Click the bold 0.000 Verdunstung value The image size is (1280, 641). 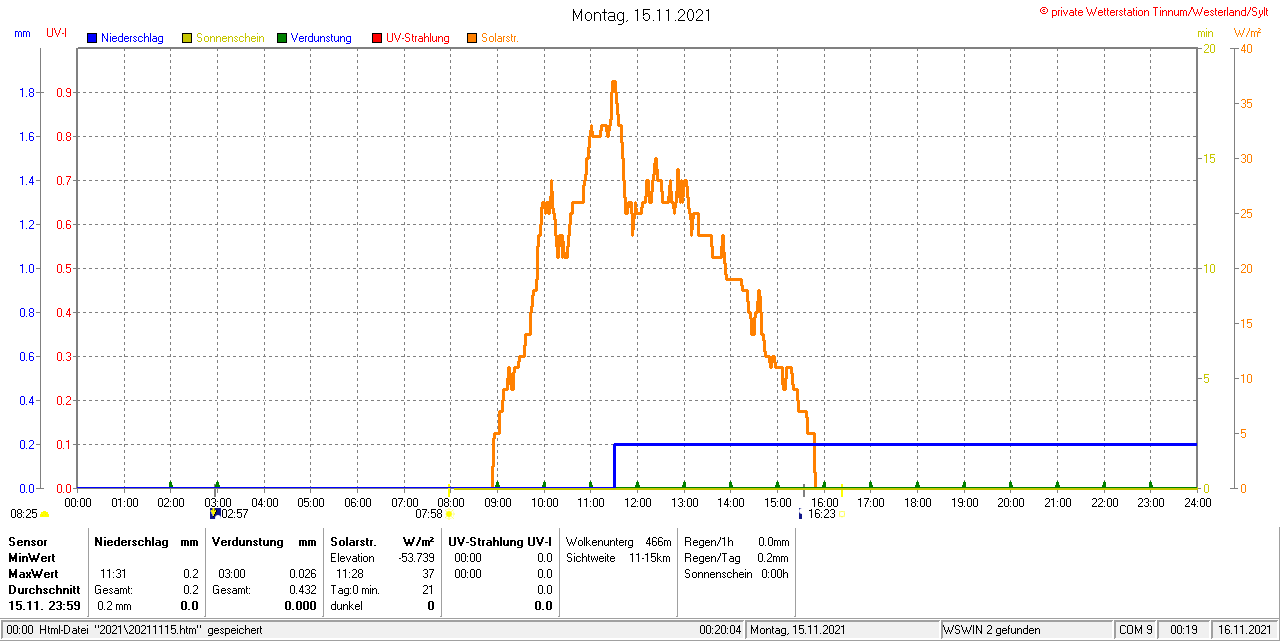[x=300, y=606]
